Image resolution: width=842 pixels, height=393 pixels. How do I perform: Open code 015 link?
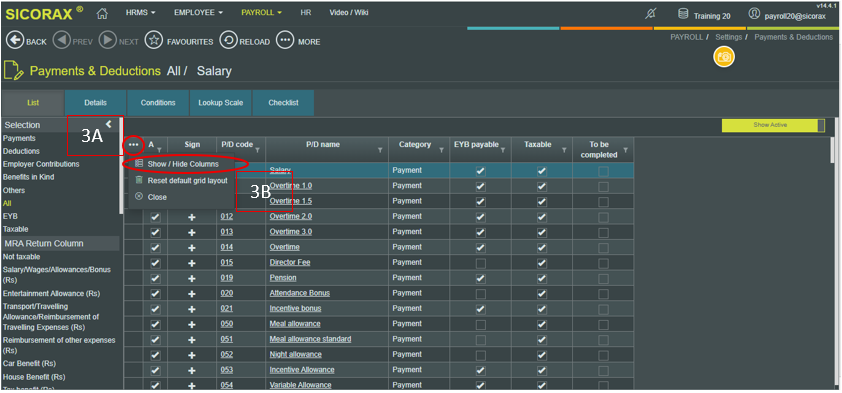click(x=227, y=263)
